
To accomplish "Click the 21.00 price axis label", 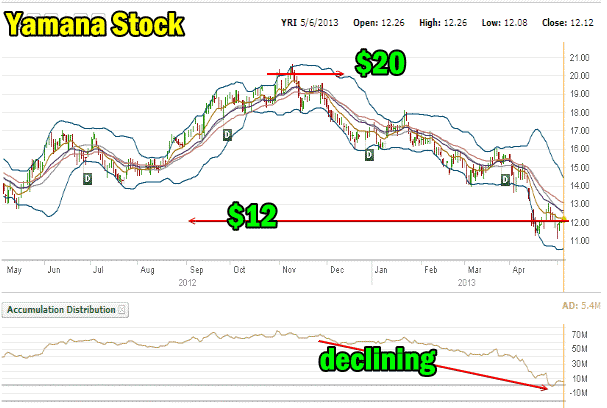I will click(x=580, y=58).
